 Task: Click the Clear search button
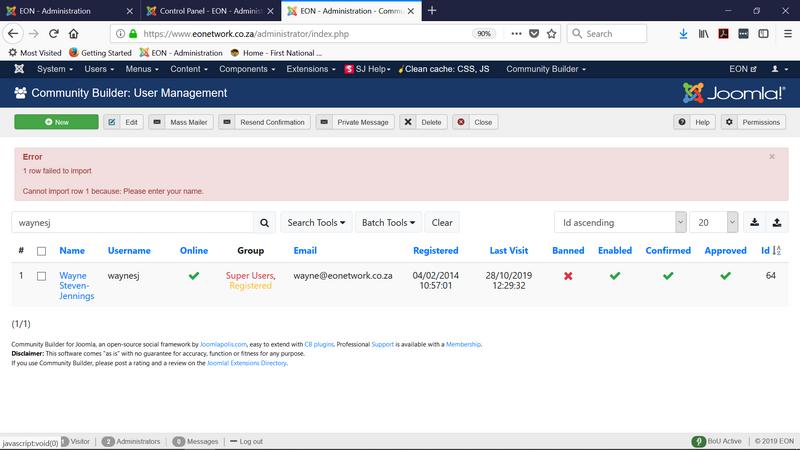pos(442,222)
